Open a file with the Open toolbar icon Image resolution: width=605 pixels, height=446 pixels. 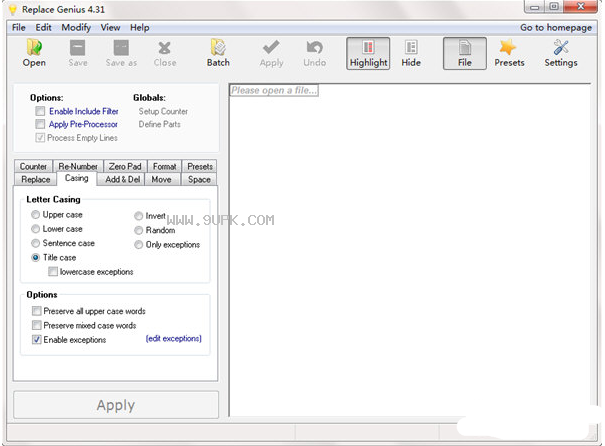tap(34, 53)
